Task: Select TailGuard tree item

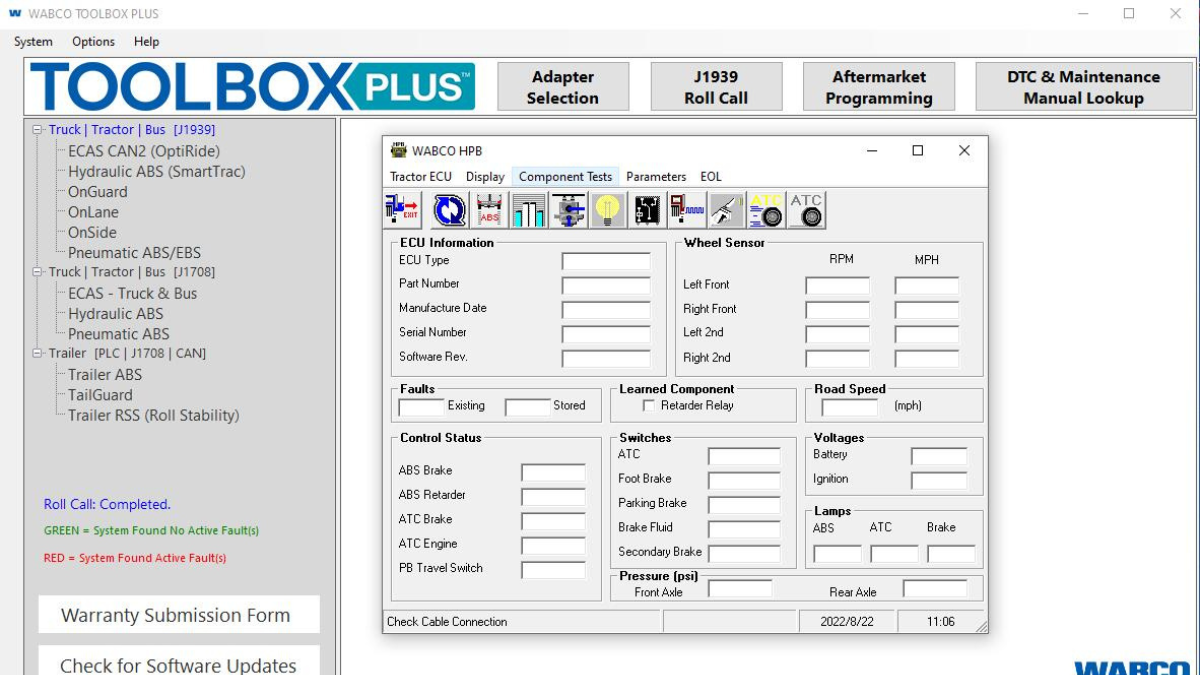Action: coord(100,395)
